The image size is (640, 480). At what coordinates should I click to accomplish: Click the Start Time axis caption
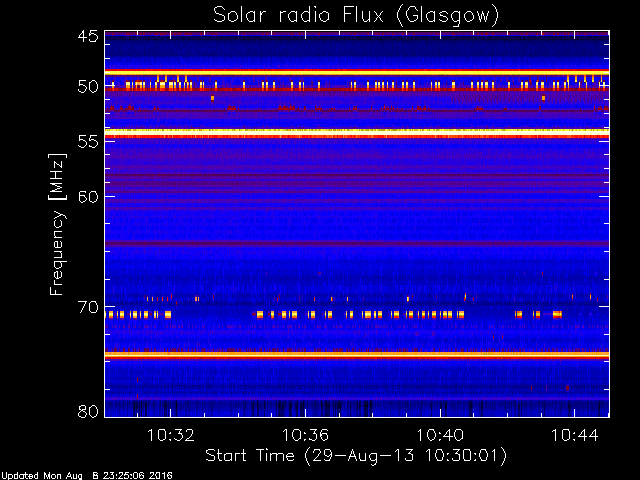point(356,456)
